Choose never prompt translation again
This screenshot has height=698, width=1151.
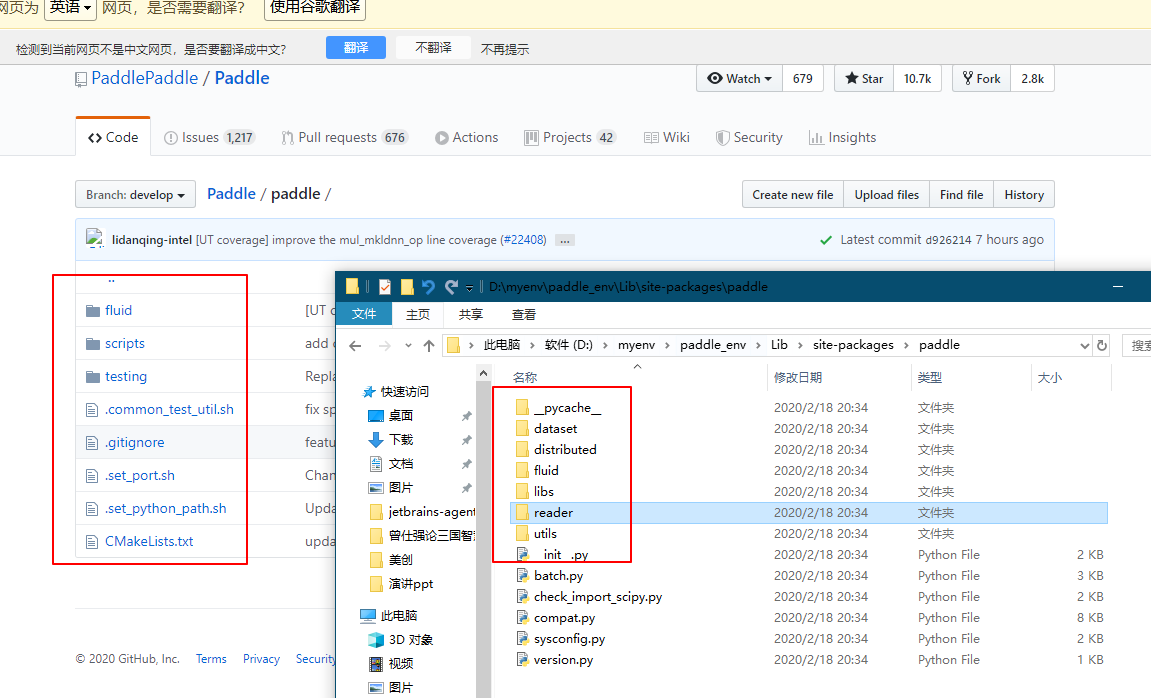(x=504, y=49)
